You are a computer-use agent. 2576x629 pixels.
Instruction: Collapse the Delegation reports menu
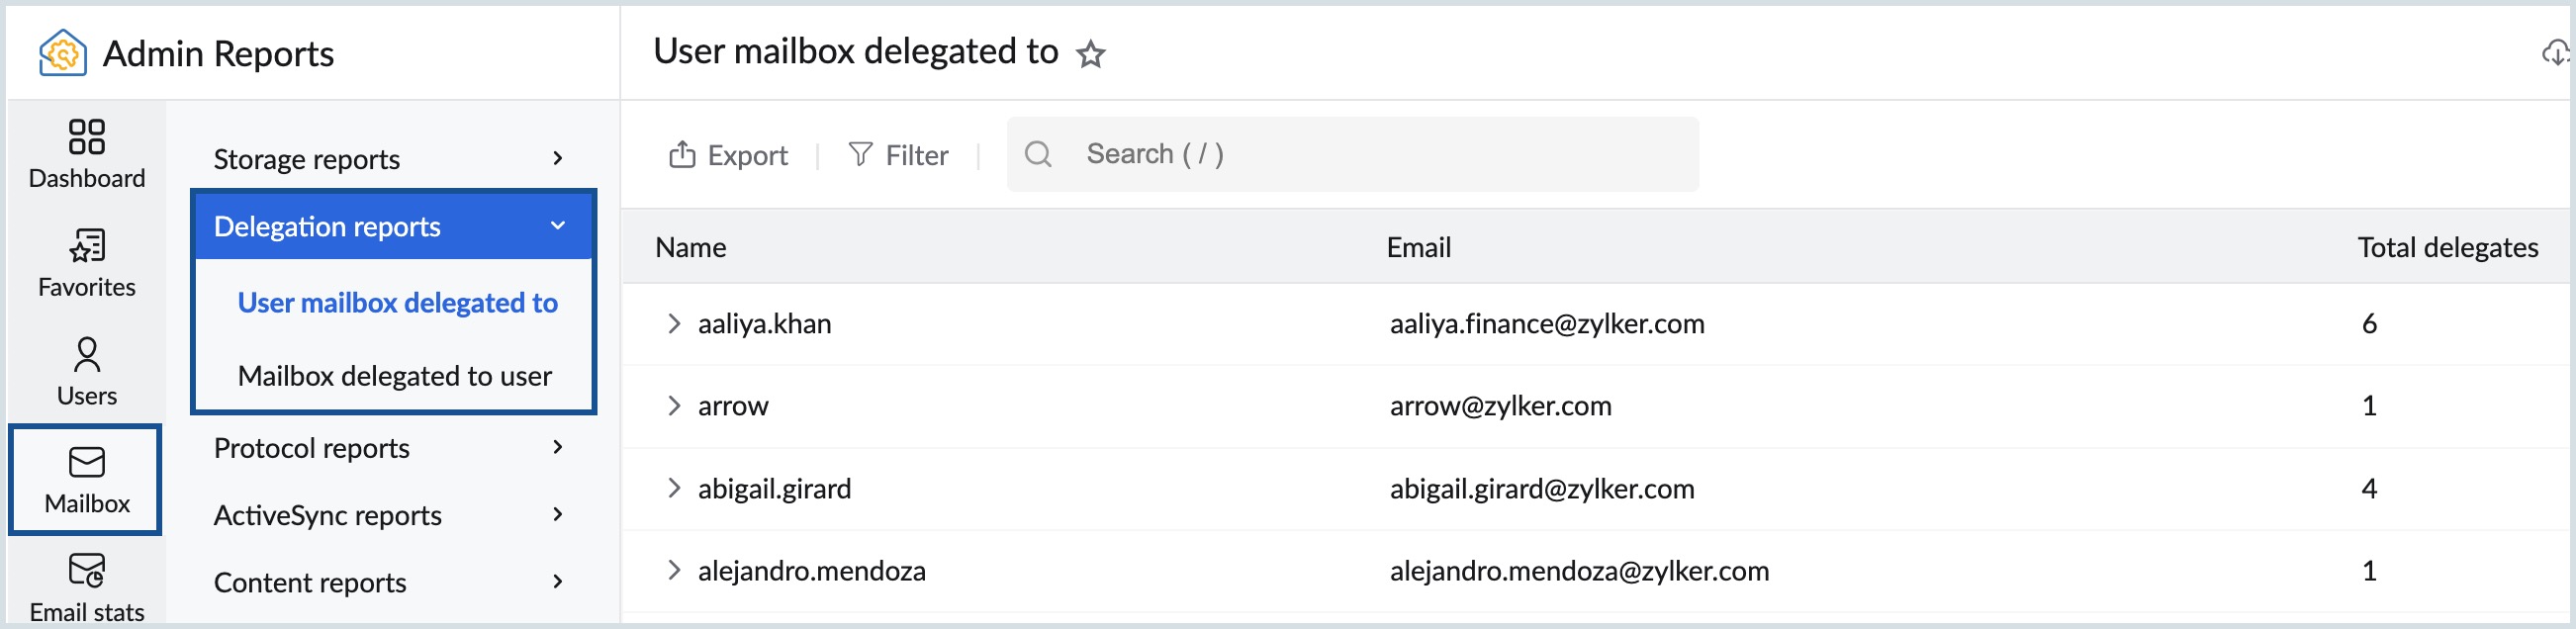[x=558, y=226]
